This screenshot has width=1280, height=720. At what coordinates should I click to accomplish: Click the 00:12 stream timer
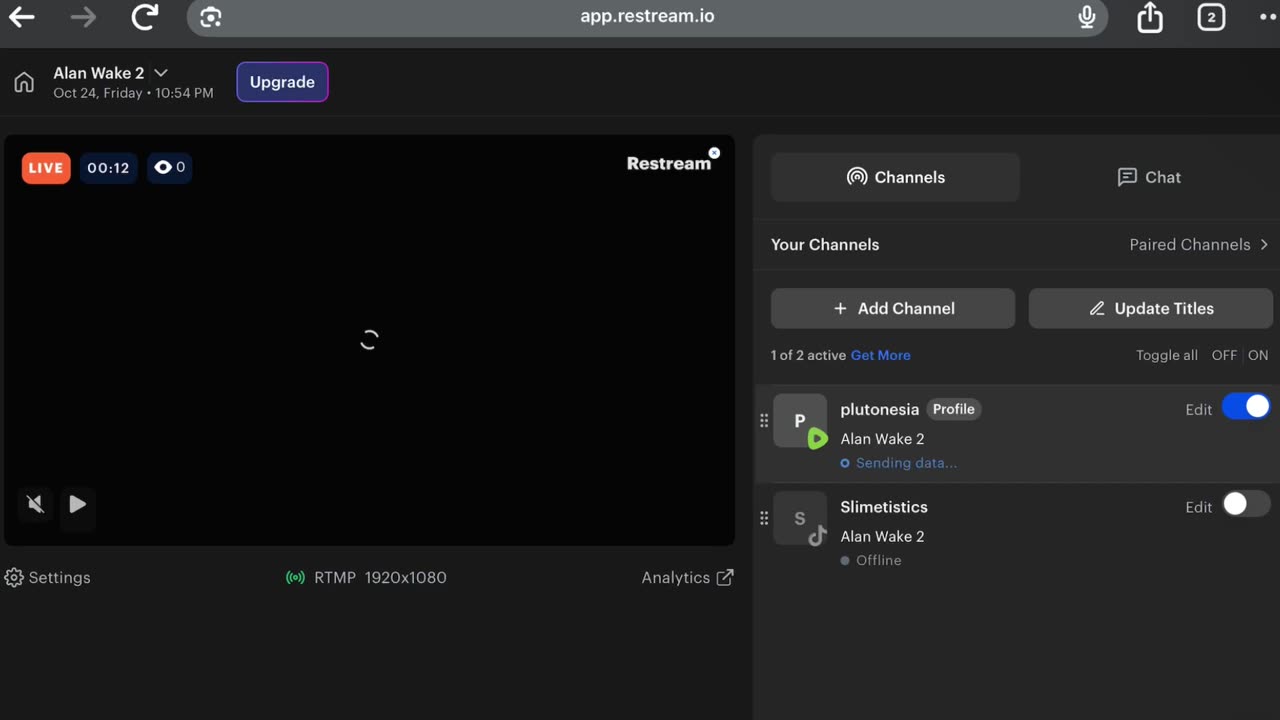108,168
